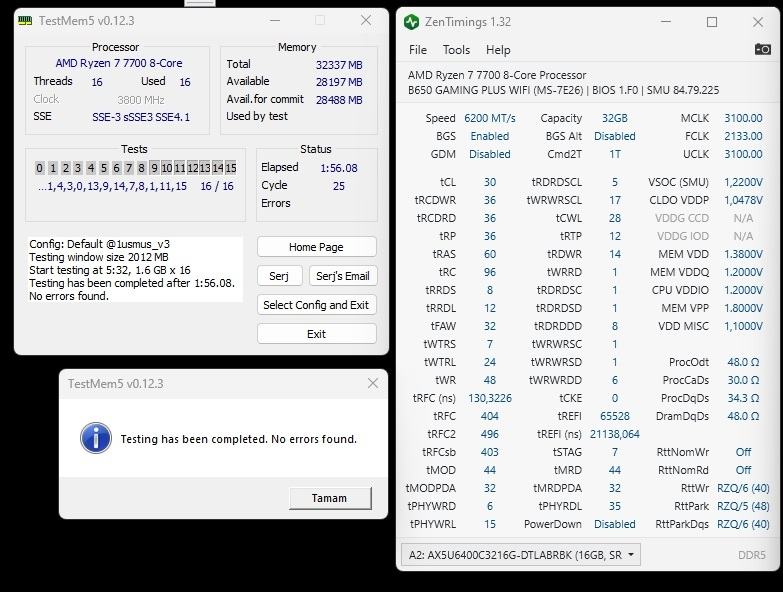Click the Total memory 32337 MB

(339, 65)
